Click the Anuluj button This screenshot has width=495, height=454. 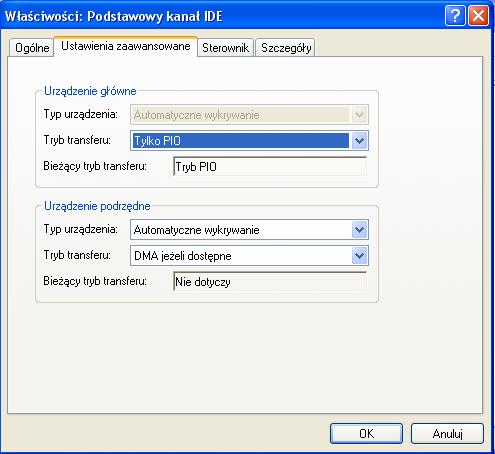coord(447,434)
